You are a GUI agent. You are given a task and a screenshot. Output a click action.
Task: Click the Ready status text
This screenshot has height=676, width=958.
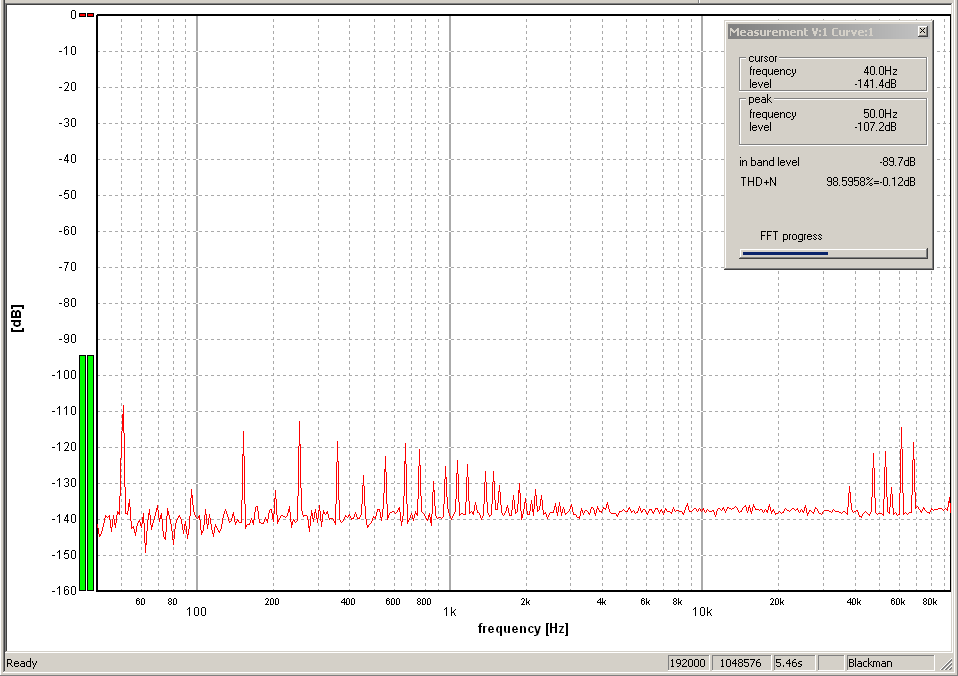(22, 663)
